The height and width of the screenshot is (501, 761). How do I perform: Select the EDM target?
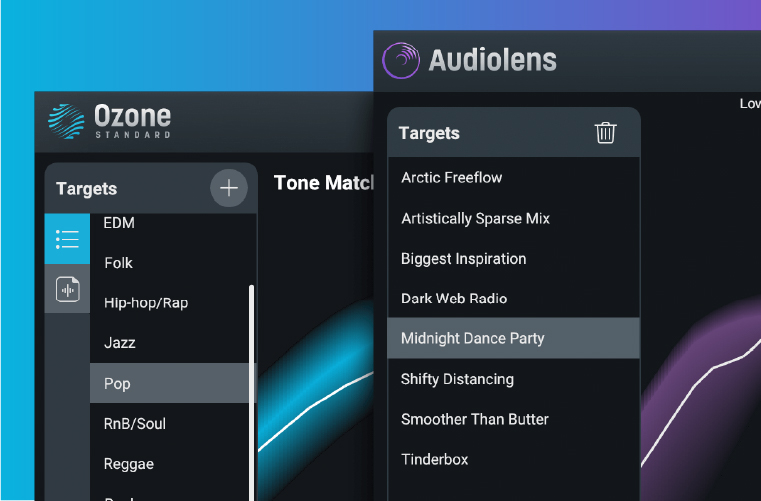point(119,223)
